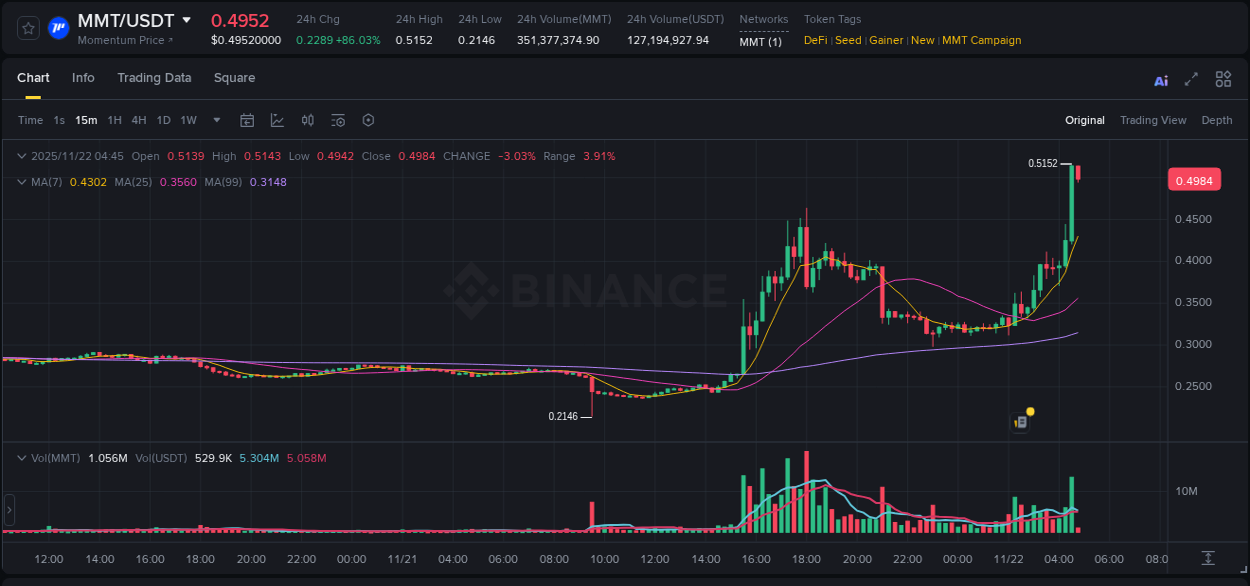Click the DeFi token tag link
This screenshot has height=586, width=1250.
[x=813, y=40]
